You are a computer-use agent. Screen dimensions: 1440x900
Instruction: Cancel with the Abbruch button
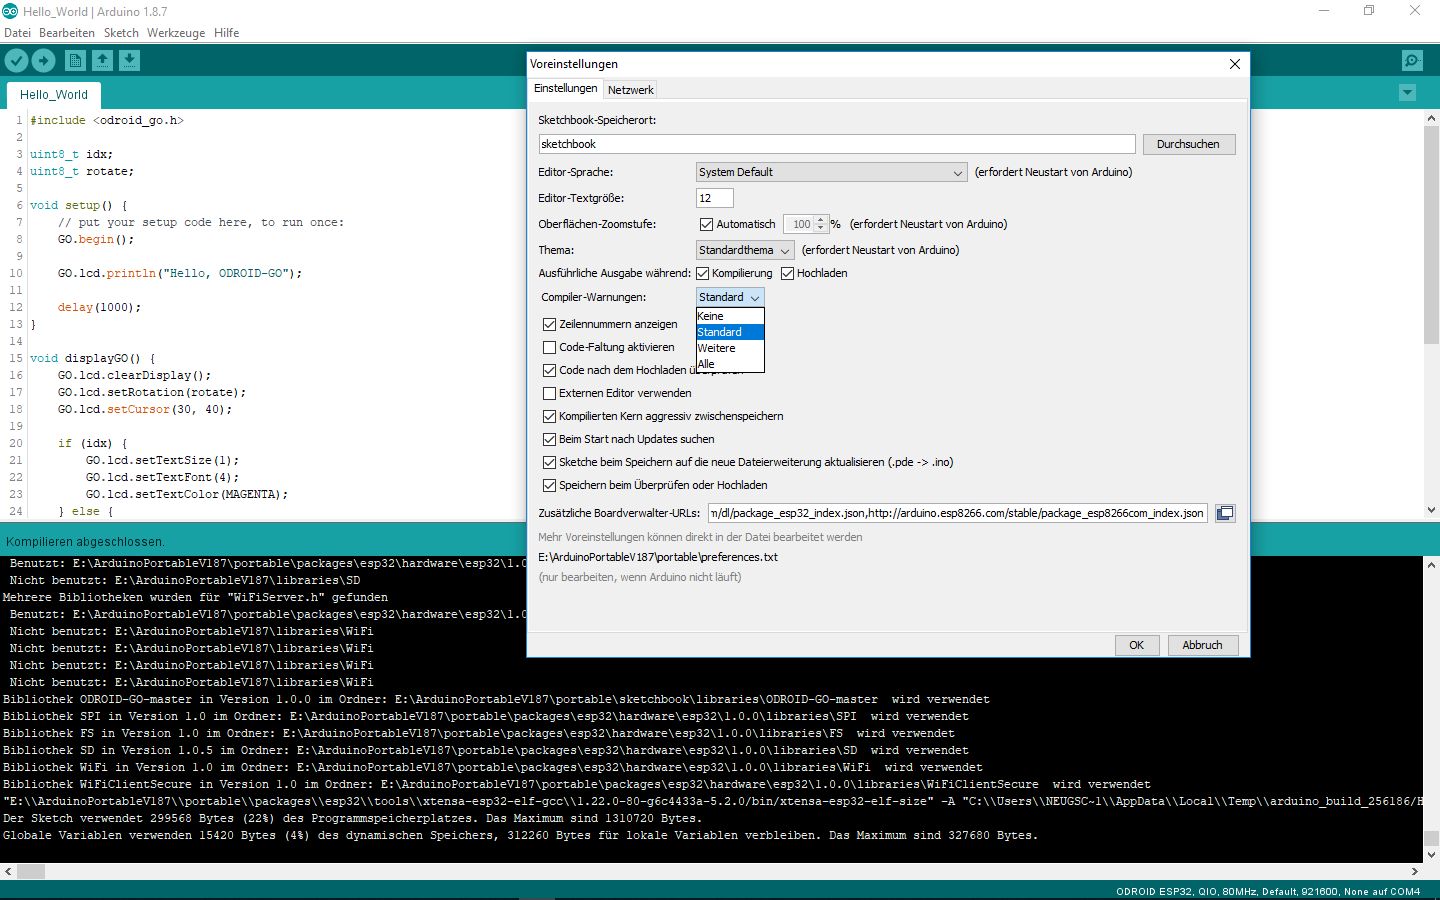coord(1202,645)
